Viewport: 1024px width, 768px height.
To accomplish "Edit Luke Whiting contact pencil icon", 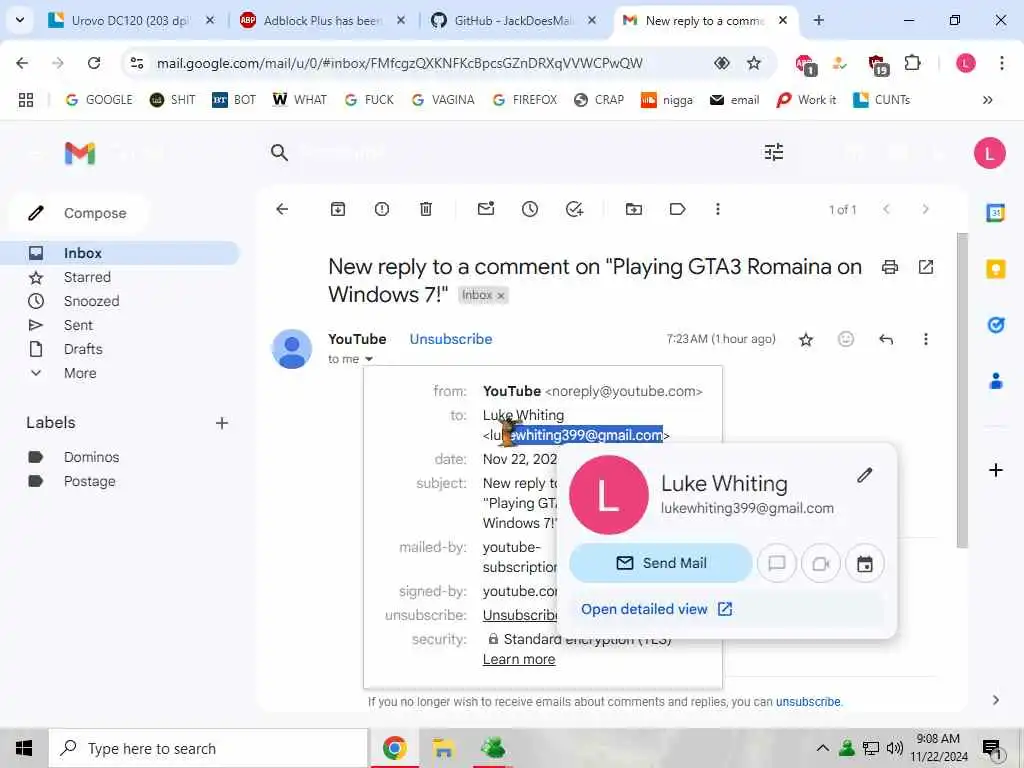I will 865,475.
